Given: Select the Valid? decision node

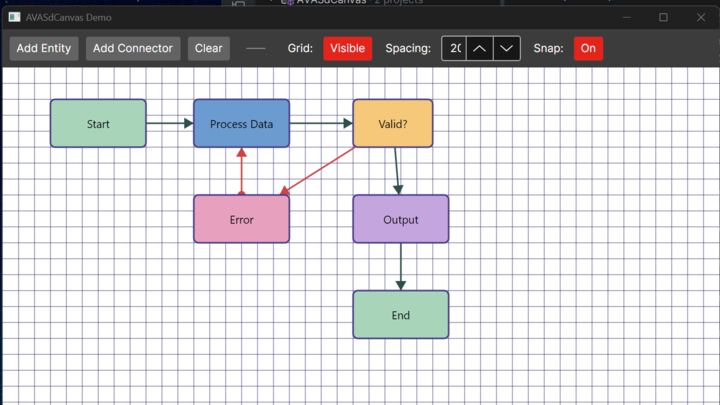Looking at the screenshot, I should 393,124.
